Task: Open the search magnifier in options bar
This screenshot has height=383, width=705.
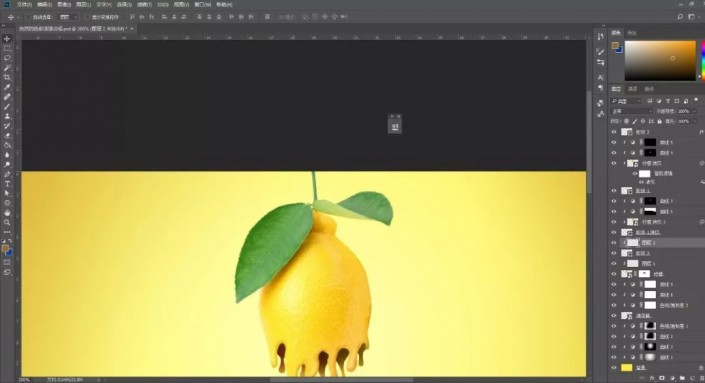Action: pyautogui.click(x=680, y=17)
